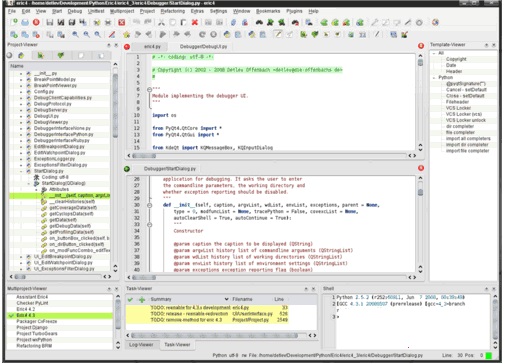This screenshot has width=505, height=364.
Task: Click the binoculars search icon
Action: click(x=259, y=22)
